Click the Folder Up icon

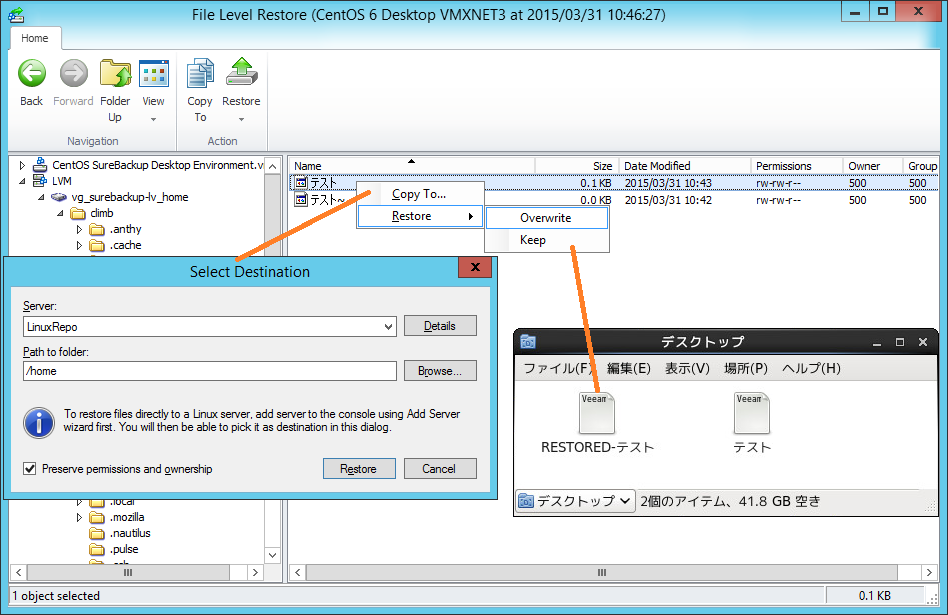point(115,74)
